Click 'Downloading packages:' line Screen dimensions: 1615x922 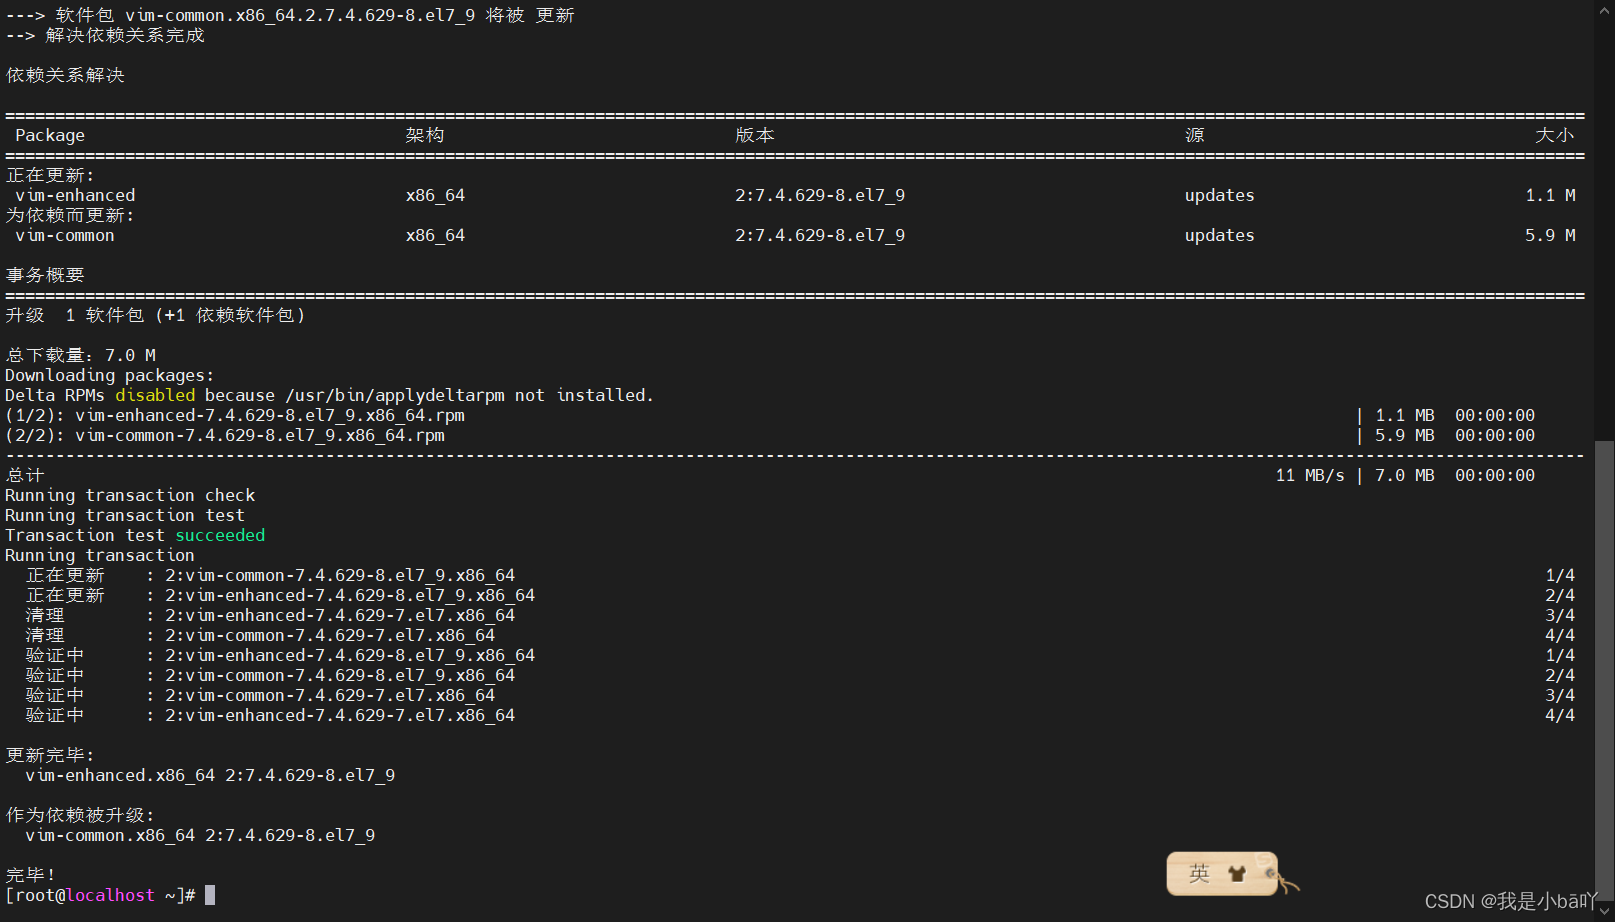coord(110,375)
